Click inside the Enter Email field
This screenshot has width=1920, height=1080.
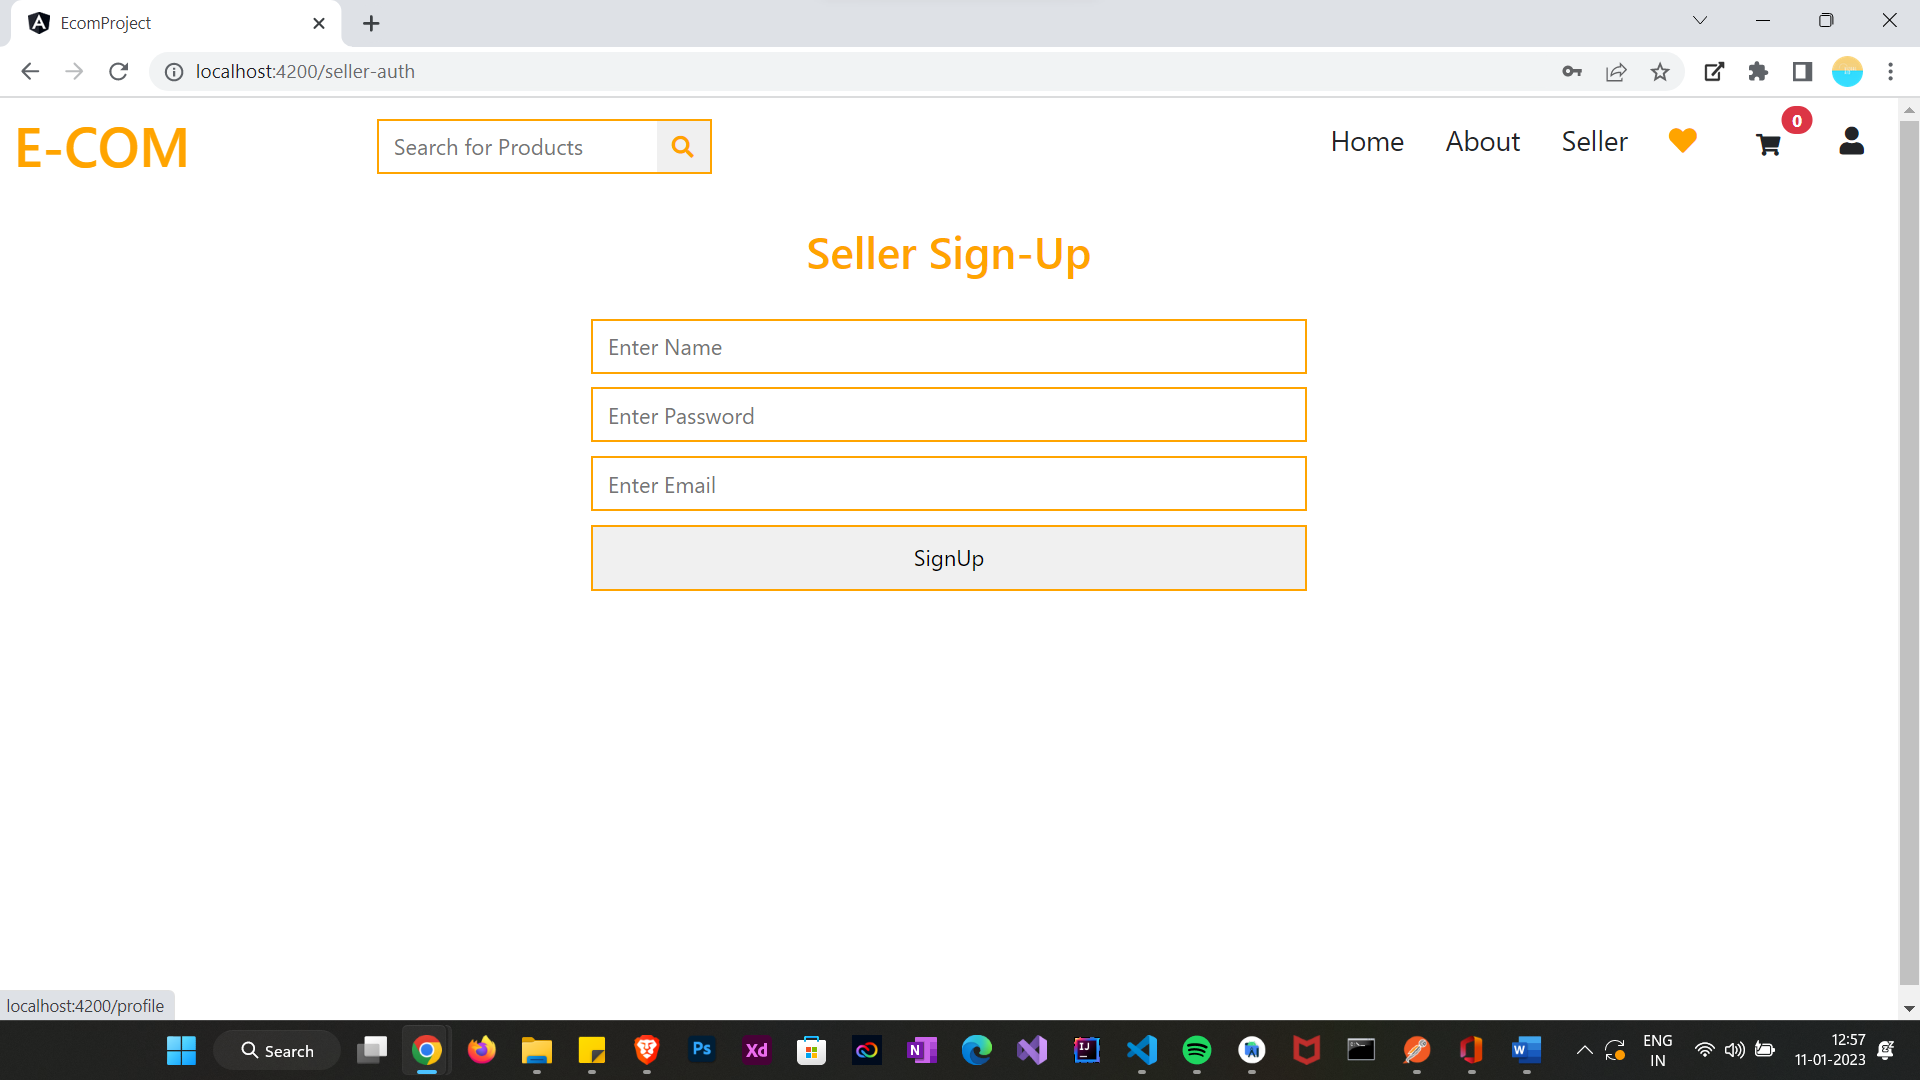pyautogui.click(x=948, y=484)
